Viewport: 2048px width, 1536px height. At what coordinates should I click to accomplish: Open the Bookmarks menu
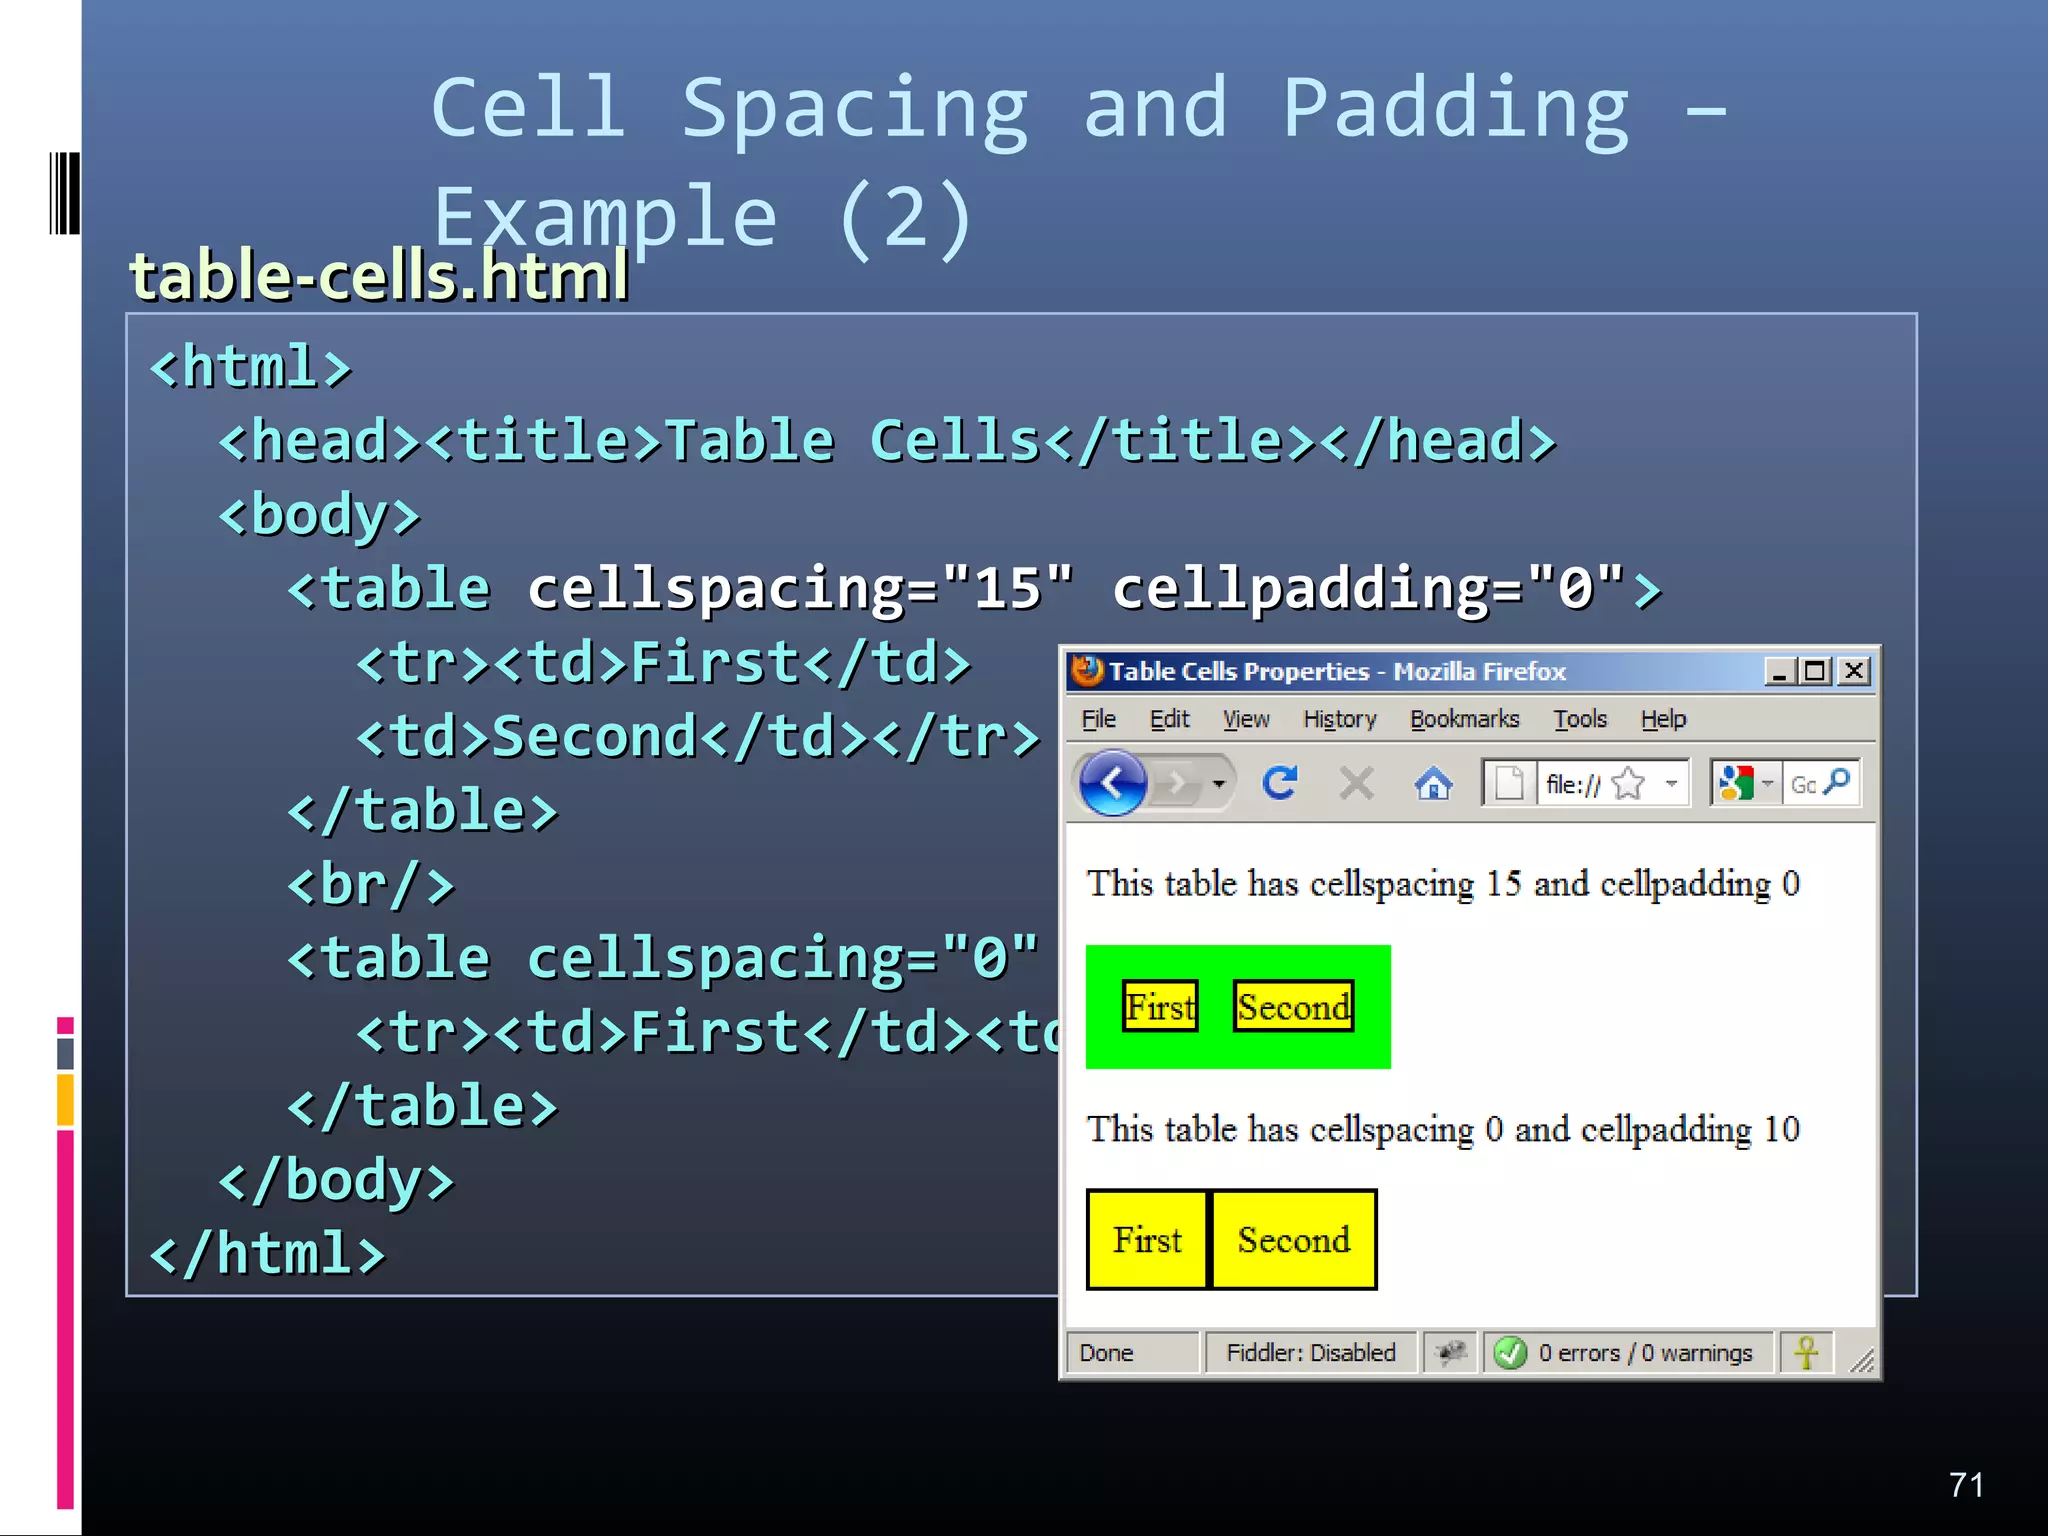click(x=1464, y=719)
